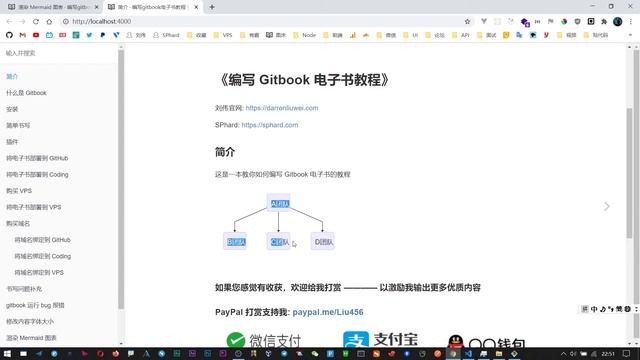Image resolution: width=640 pixels, height=360 pixels.
Task: Click the sidebar search input field
Action: (x=59, y=53)
